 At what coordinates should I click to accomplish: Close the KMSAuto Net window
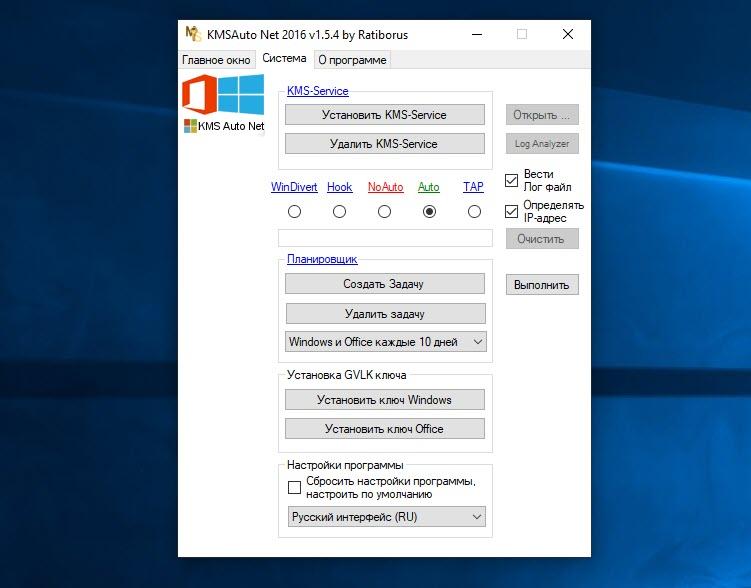(x=568, y=34)
